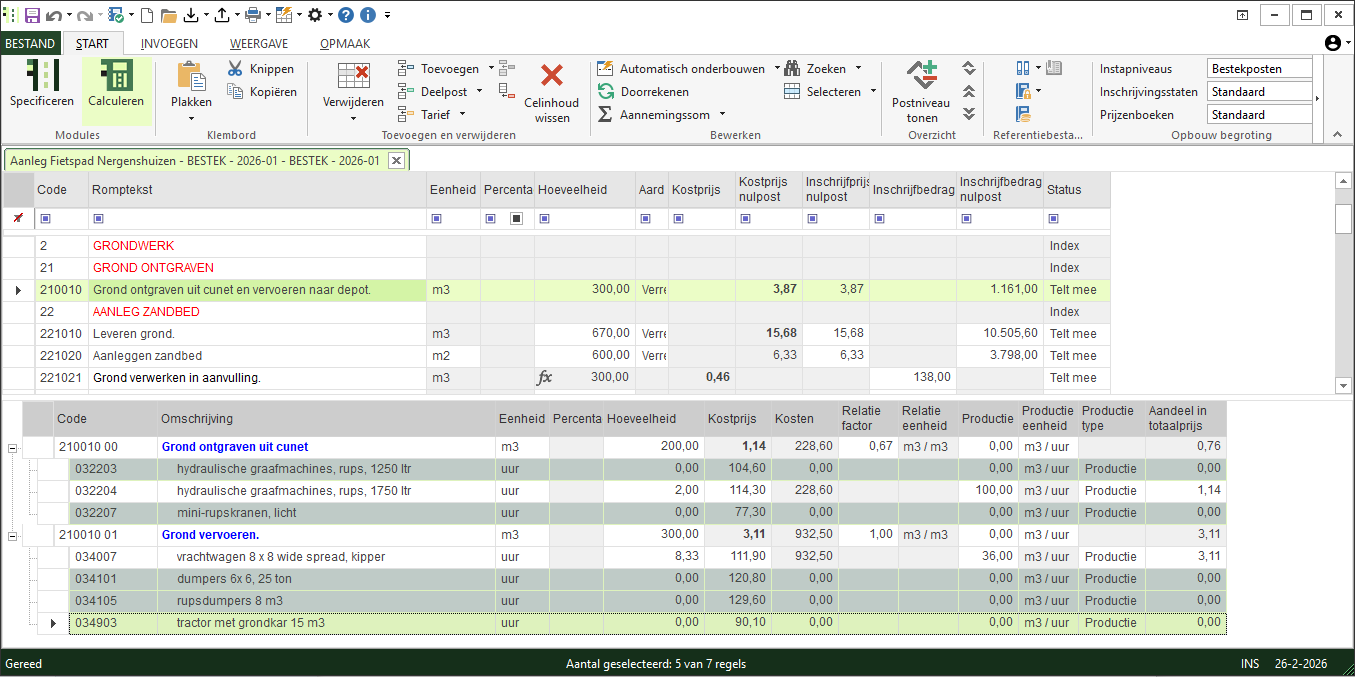
Task: Open the BESTAND menu
Action: click(x=30, y=44)
